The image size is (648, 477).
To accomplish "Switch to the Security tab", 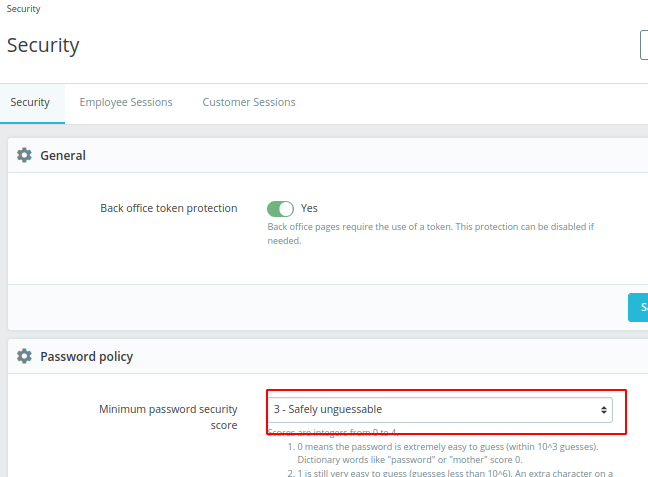I will pos(30,103).
